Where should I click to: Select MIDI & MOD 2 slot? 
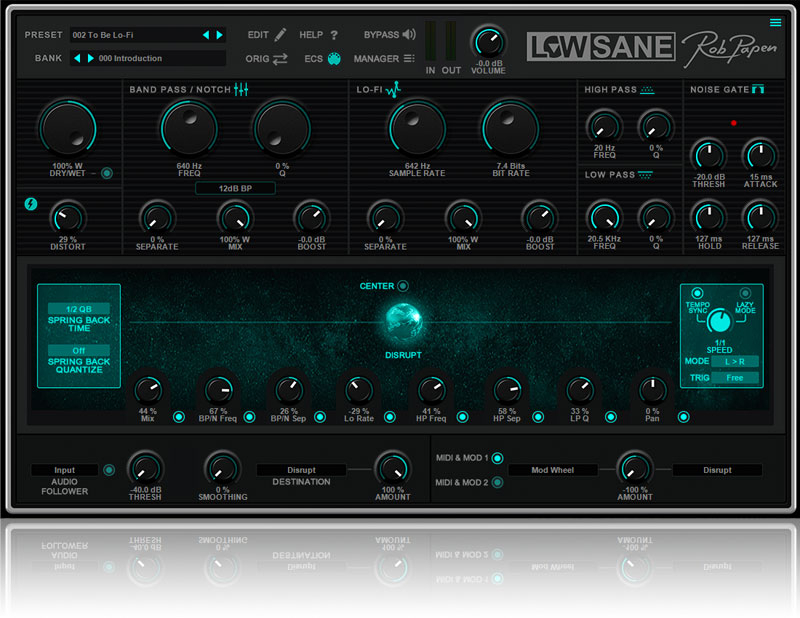point(497,483)
